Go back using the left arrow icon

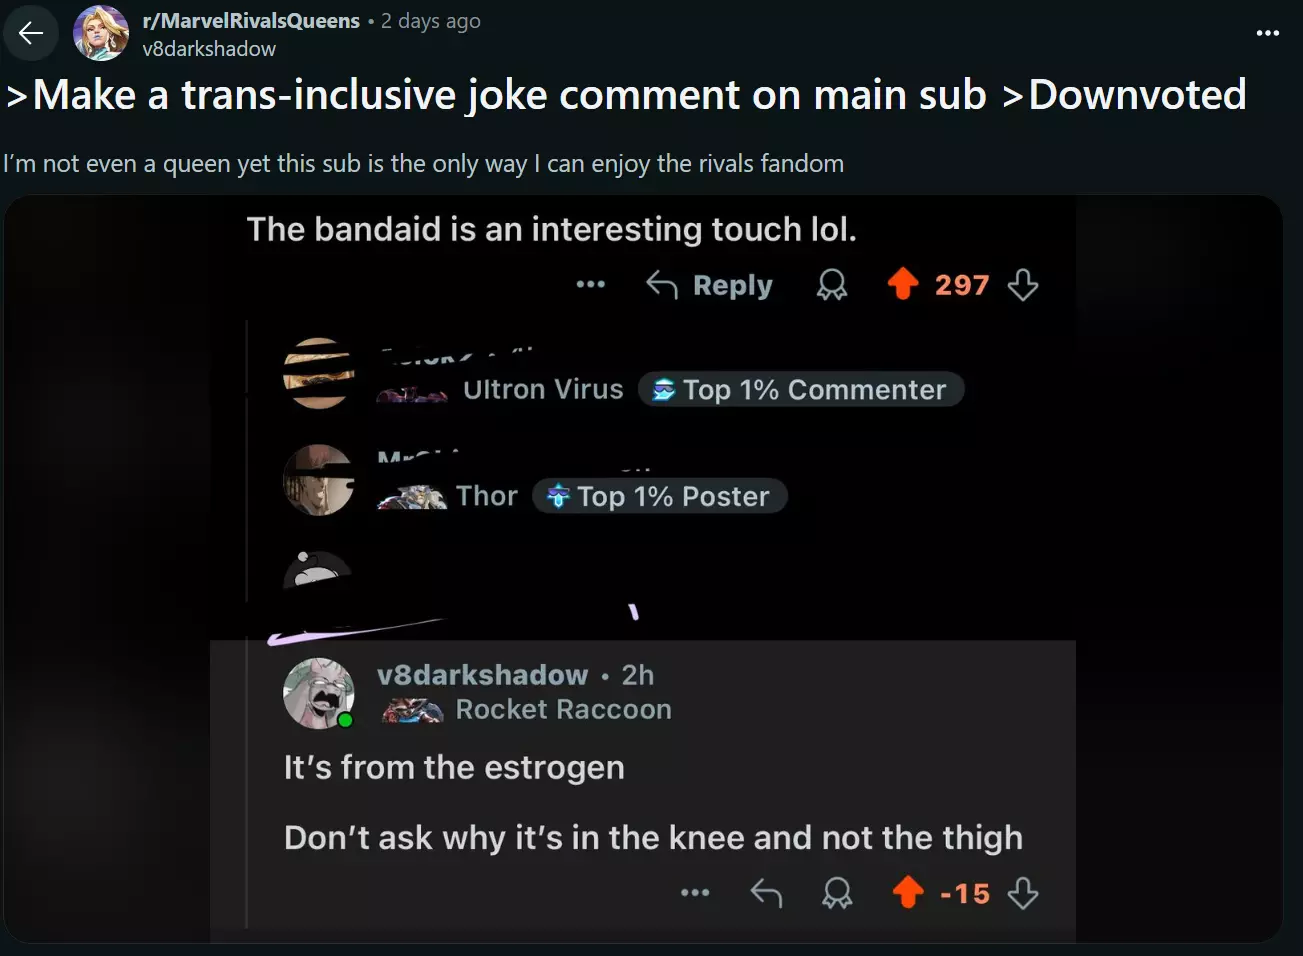click(x=31, y=33)
